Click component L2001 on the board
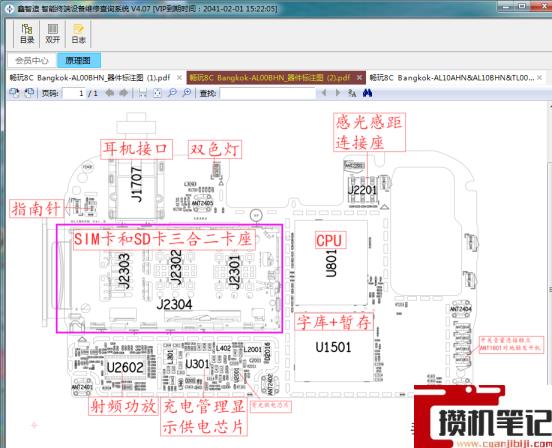 pyautogui.click(x=252, y=349)
